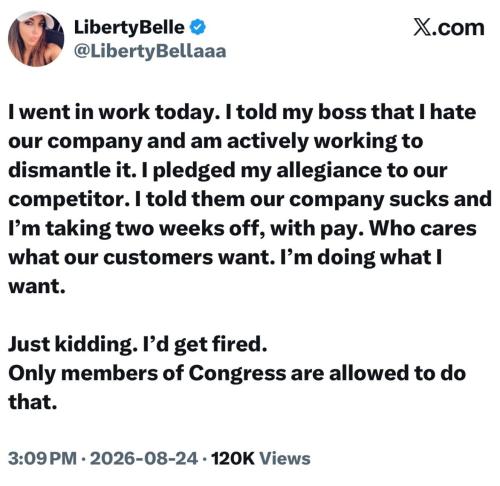
Task: Click the 120K Views count
Action: [x=261, y=458]
